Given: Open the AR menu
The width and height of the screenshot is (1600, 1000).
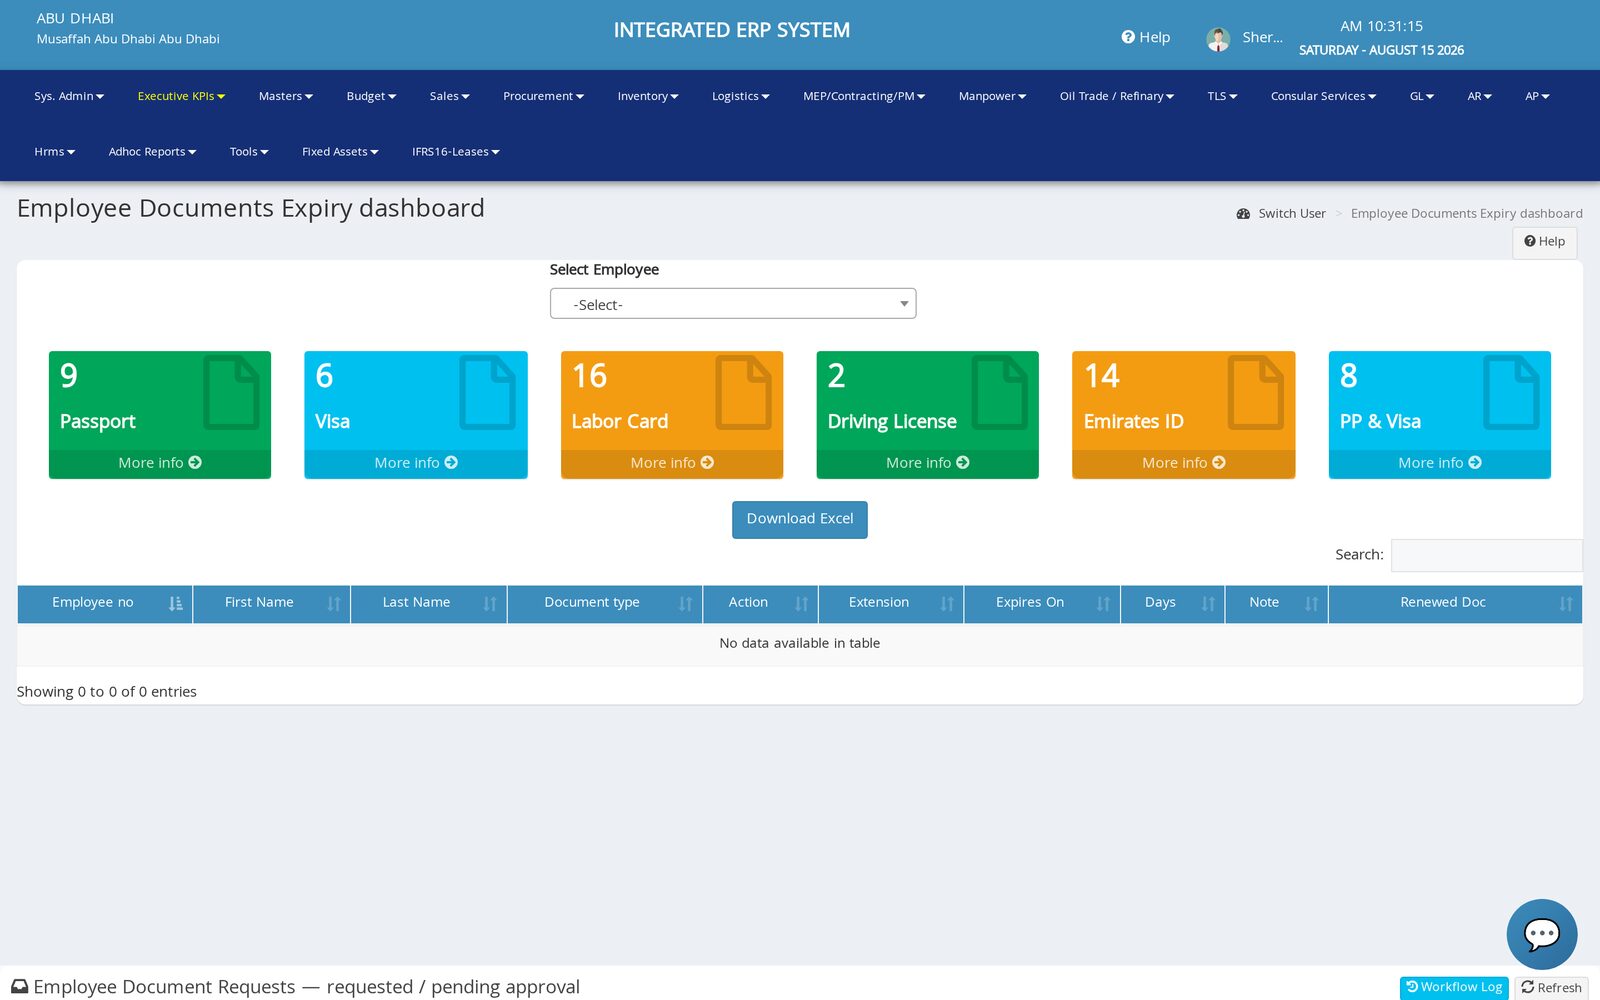Looking at the screenshot, I should 1479,96.
